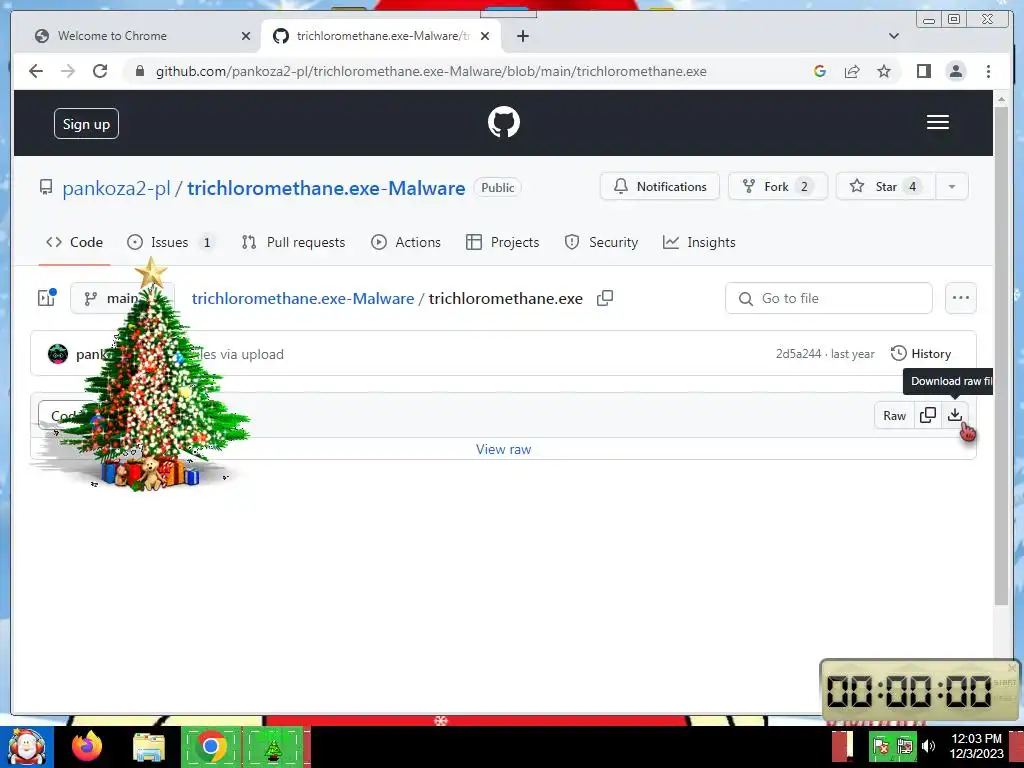
Task: Click the committer avatar image
Action: coord(58,354)
